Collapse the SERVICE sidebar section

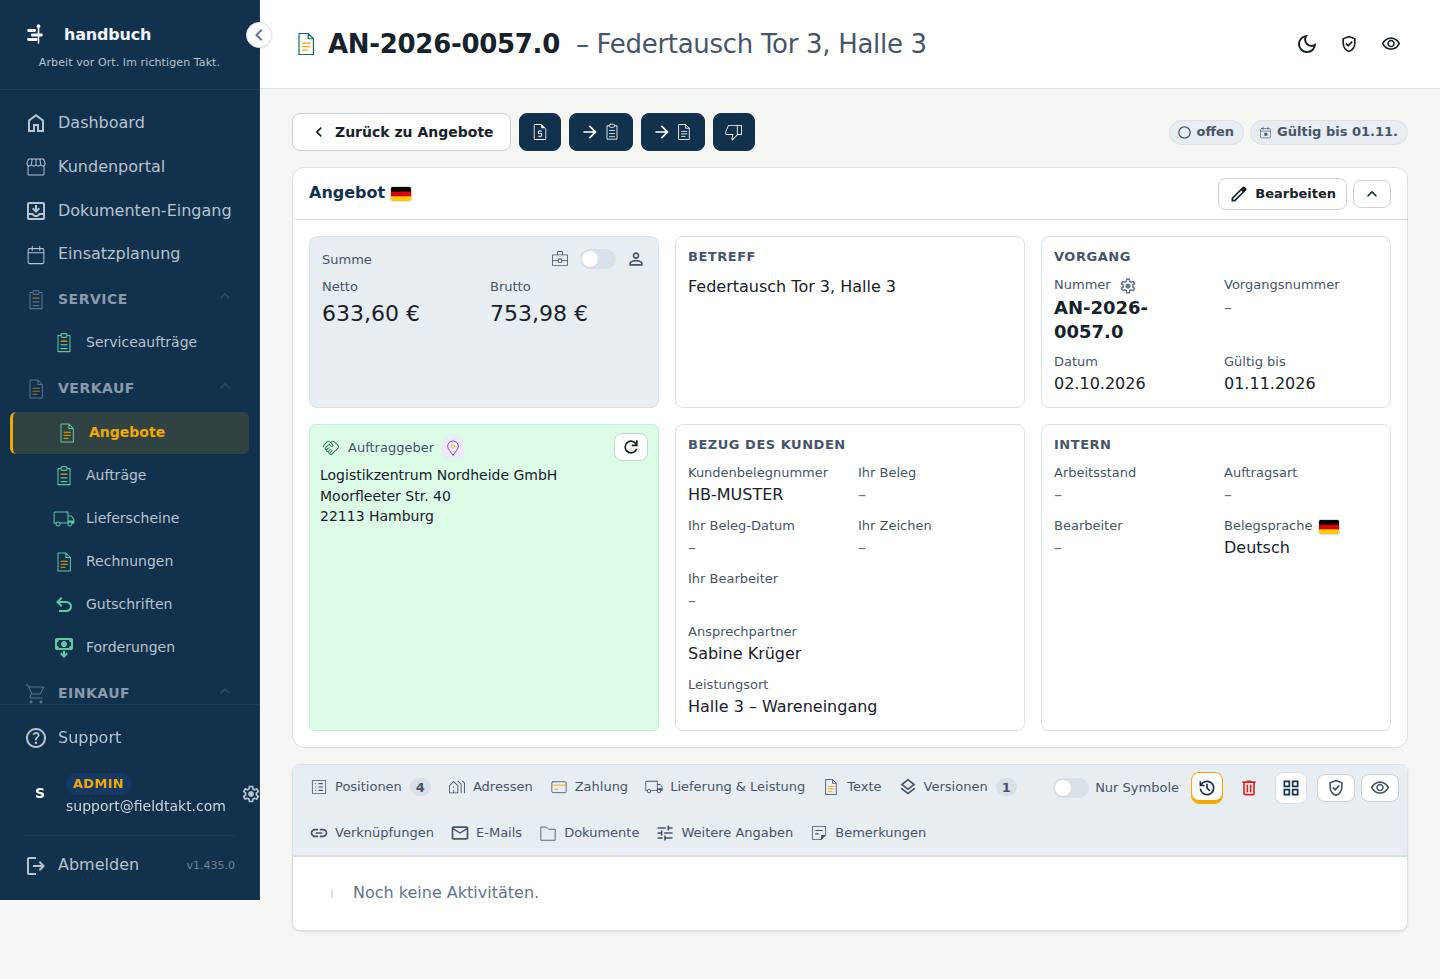(x=225, y=298)
